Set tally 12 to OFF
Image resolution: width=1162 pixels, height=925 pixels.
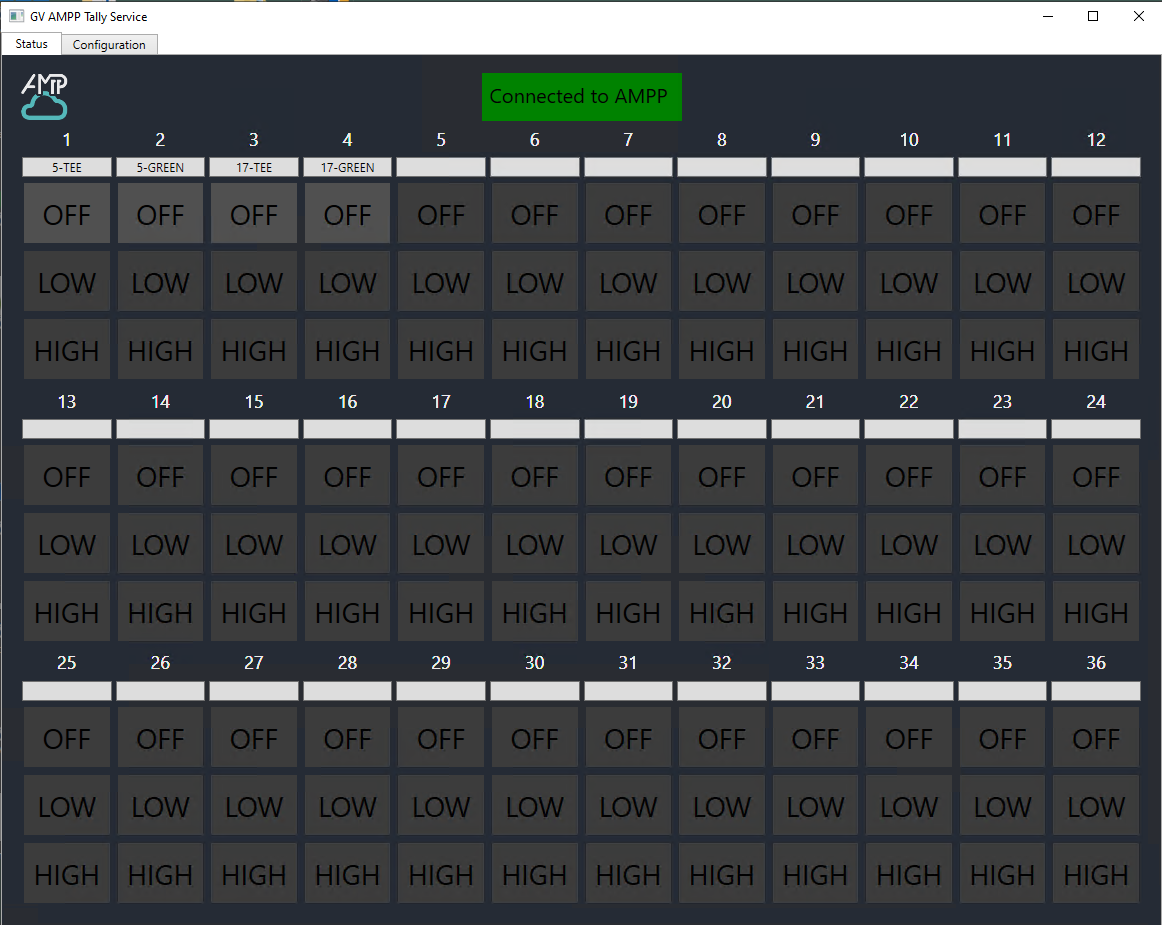[x=1096, y=213]
